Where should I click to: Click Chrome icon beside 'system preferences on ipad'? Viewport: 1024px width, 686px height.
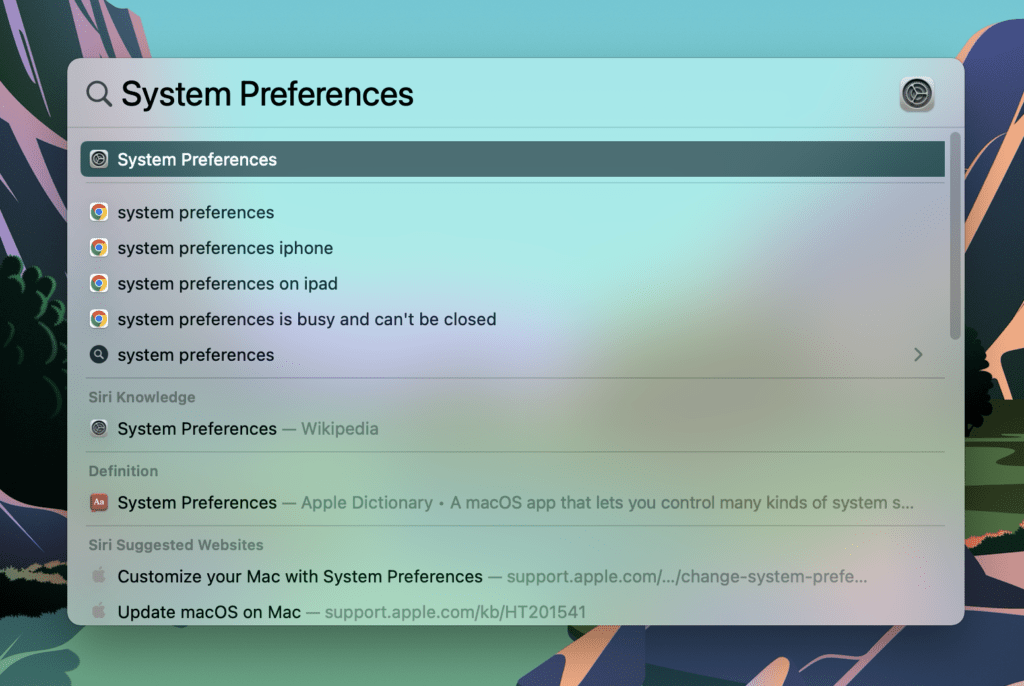pyautogui.click(x=99, y=284)
